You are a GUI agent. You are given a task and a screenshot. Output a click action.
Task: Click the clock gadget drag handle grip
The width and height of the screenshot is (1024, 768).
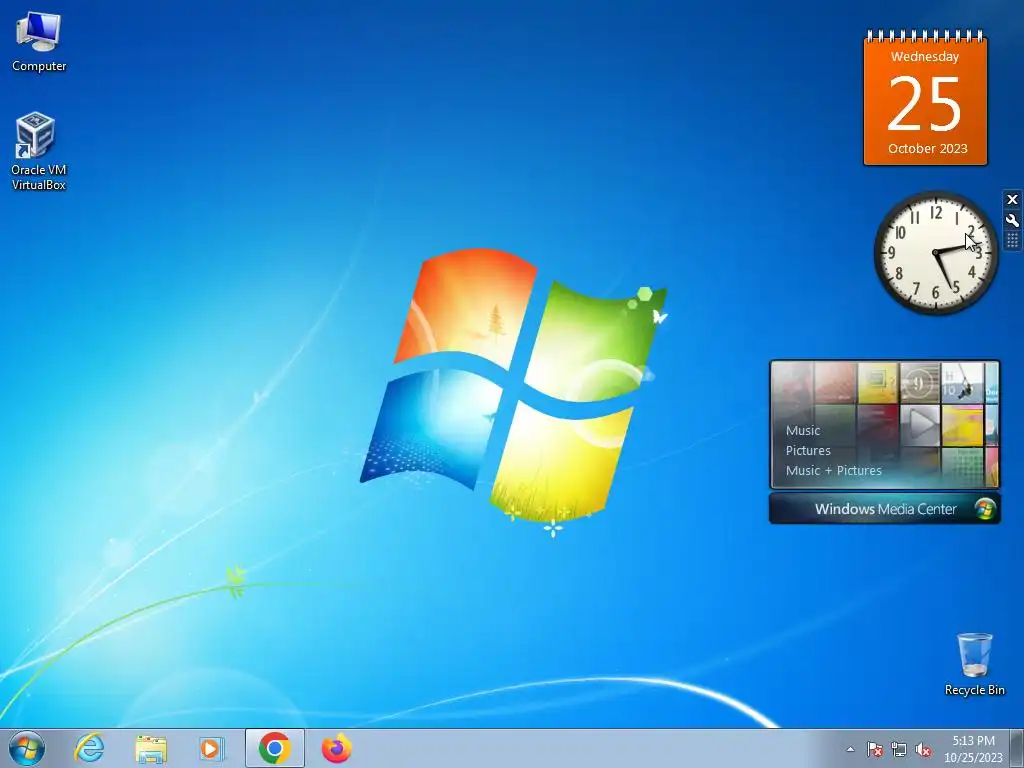point(1012,241)
